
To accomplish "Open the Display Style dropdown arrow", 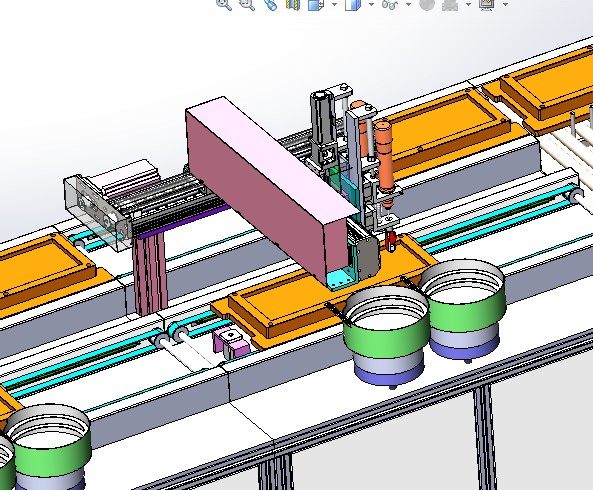I will click(371, 5).
